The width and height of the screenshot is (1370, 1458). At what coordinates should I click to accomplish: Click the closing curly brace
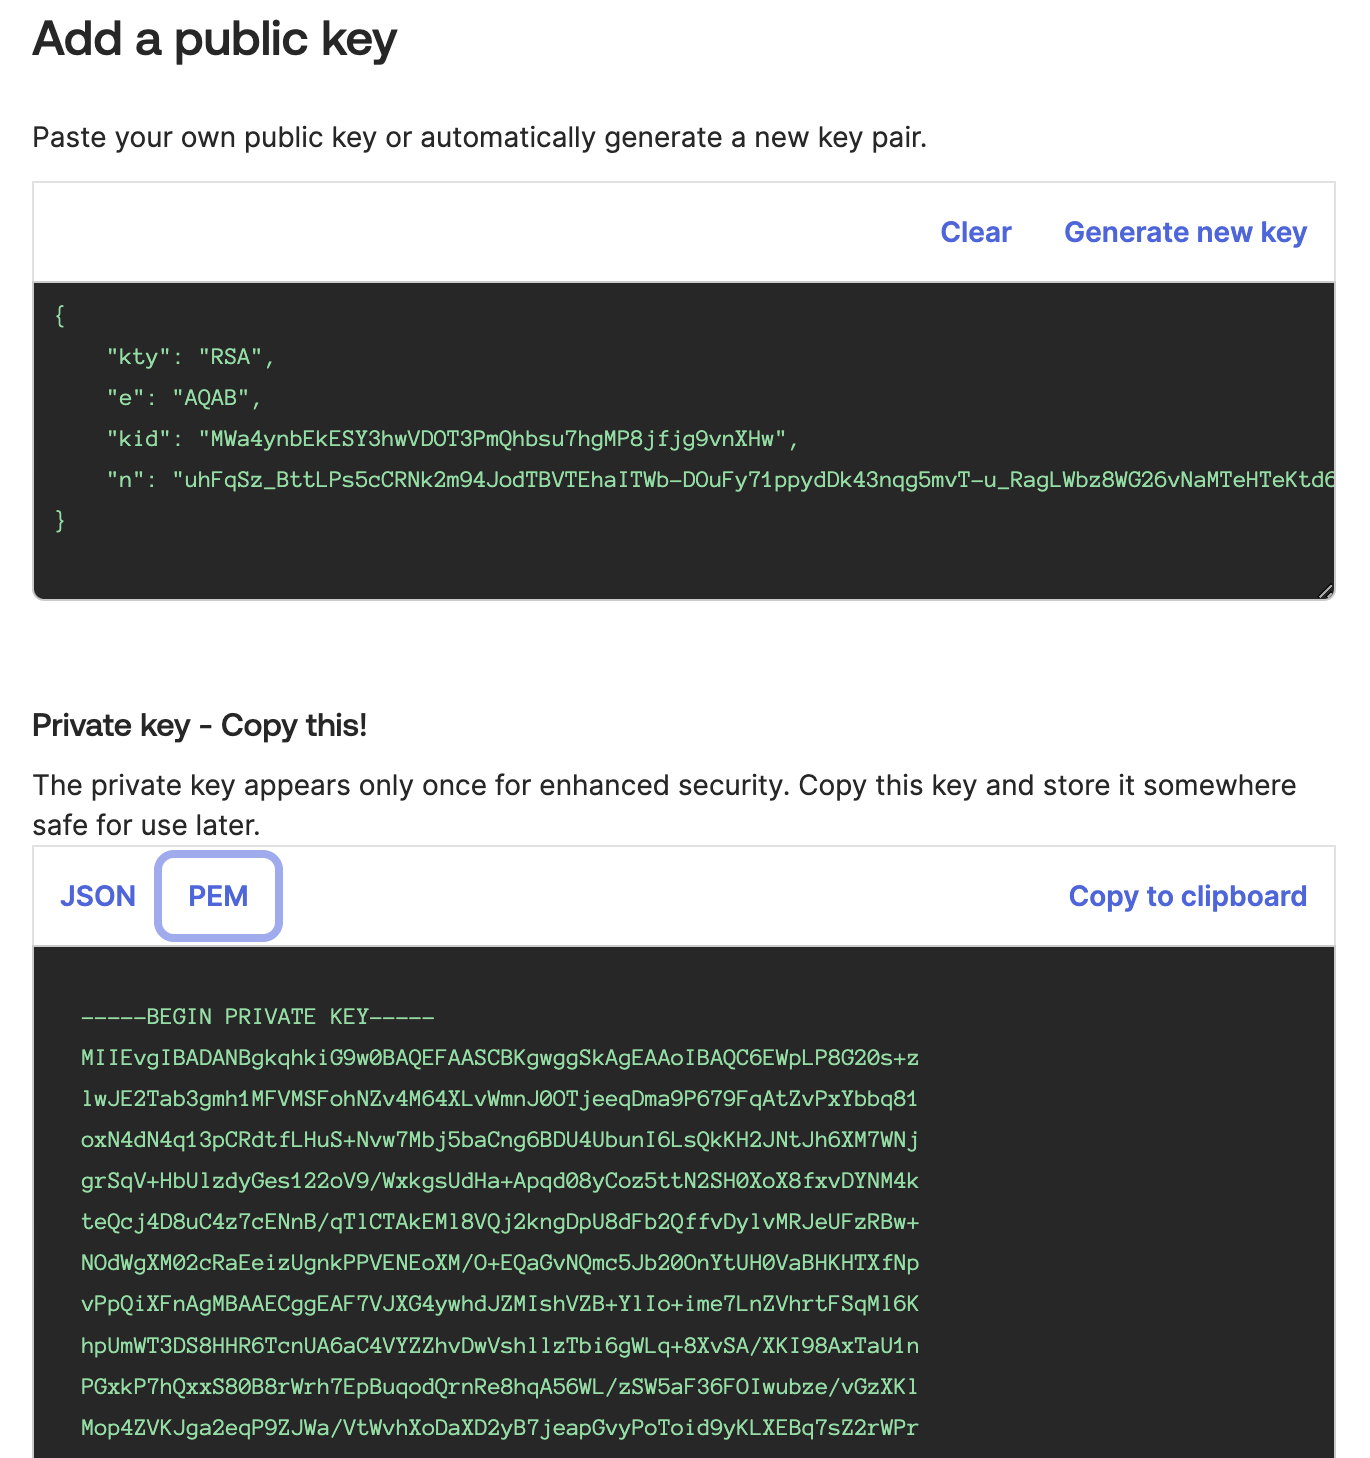click(x=60, y=521)
